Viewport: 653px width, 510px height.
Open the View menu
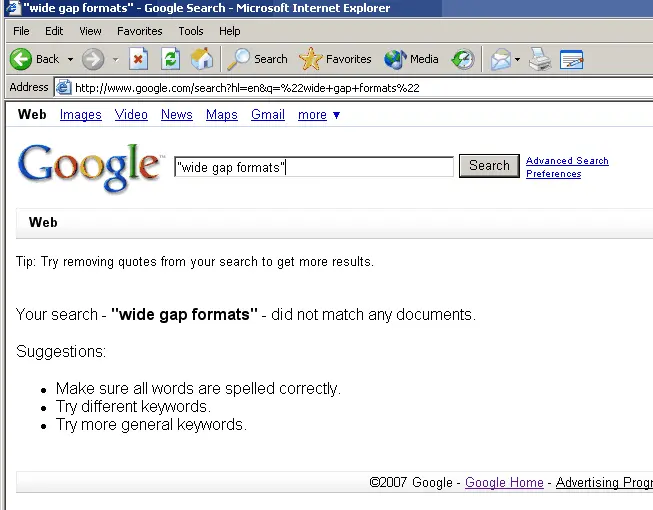tap(90, 31)
